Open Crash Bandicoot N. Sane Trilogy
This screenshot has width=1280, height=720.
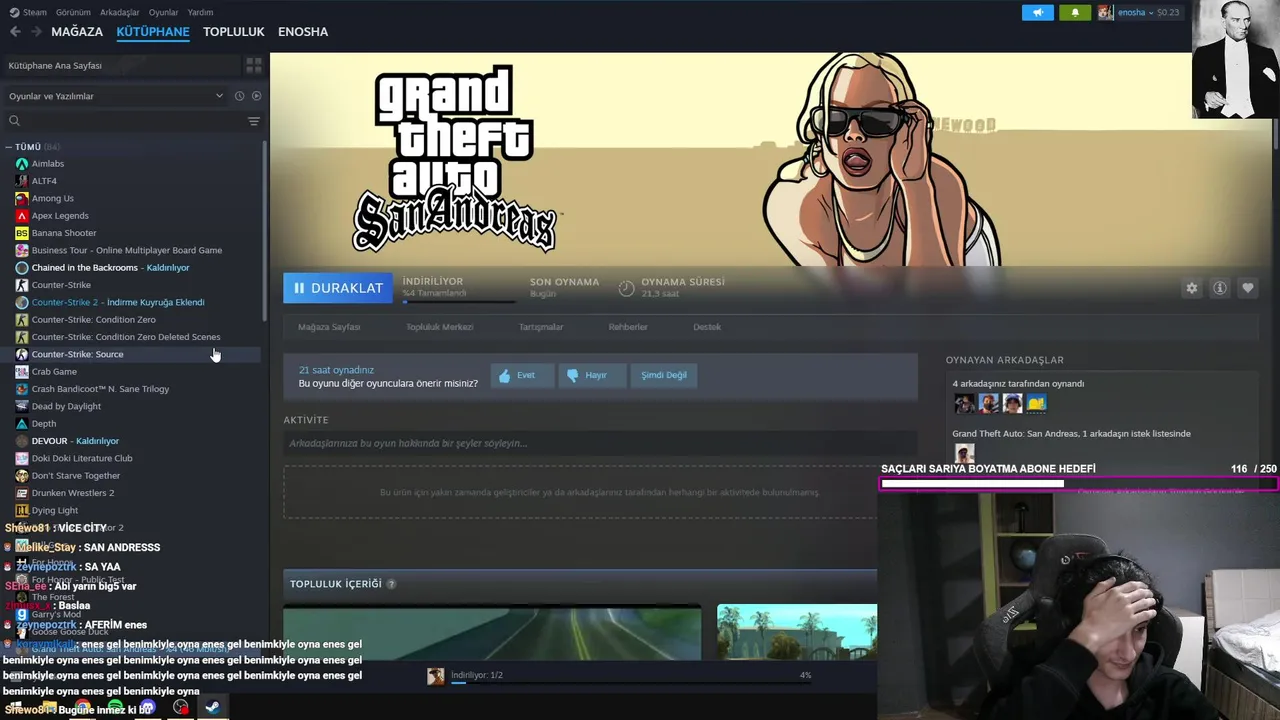[x=100, y=389]
